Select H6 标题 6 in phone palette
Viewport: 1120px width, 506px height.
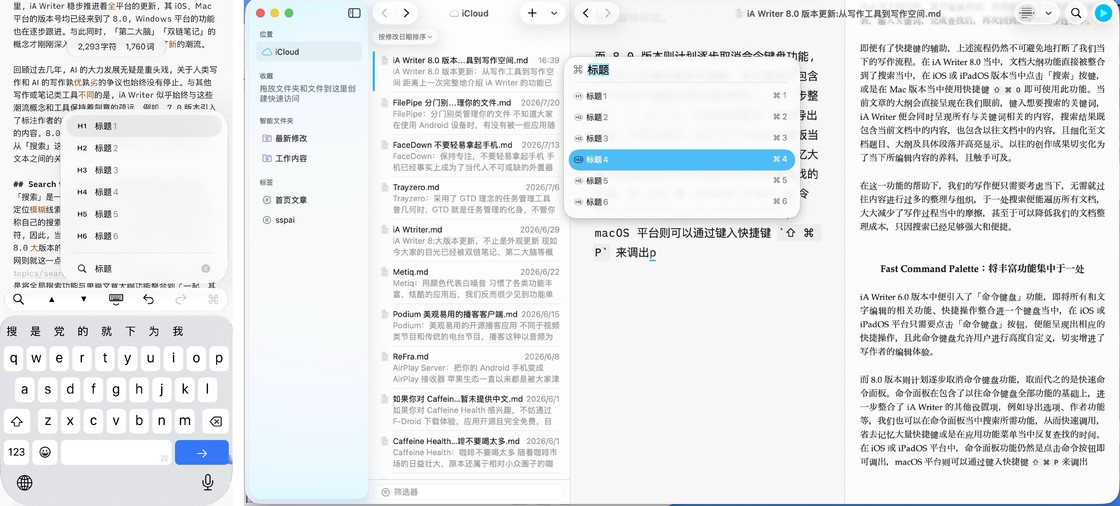click(x=144, y=236)
